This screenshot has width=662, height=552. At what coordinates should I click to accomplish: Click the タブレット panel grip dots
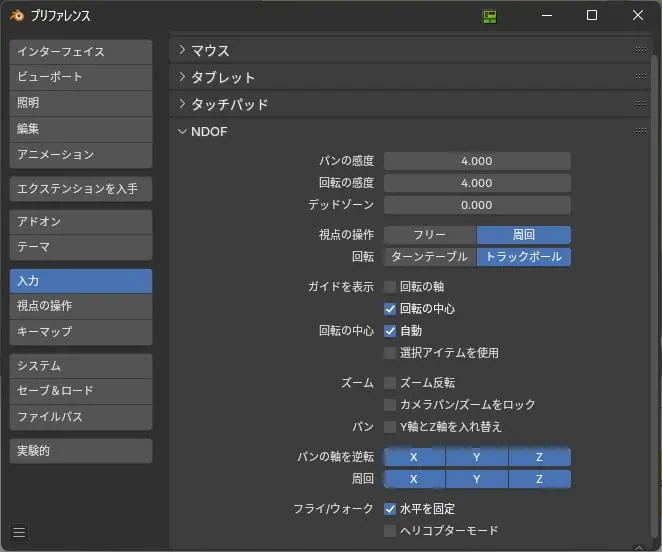coord(640,76)
